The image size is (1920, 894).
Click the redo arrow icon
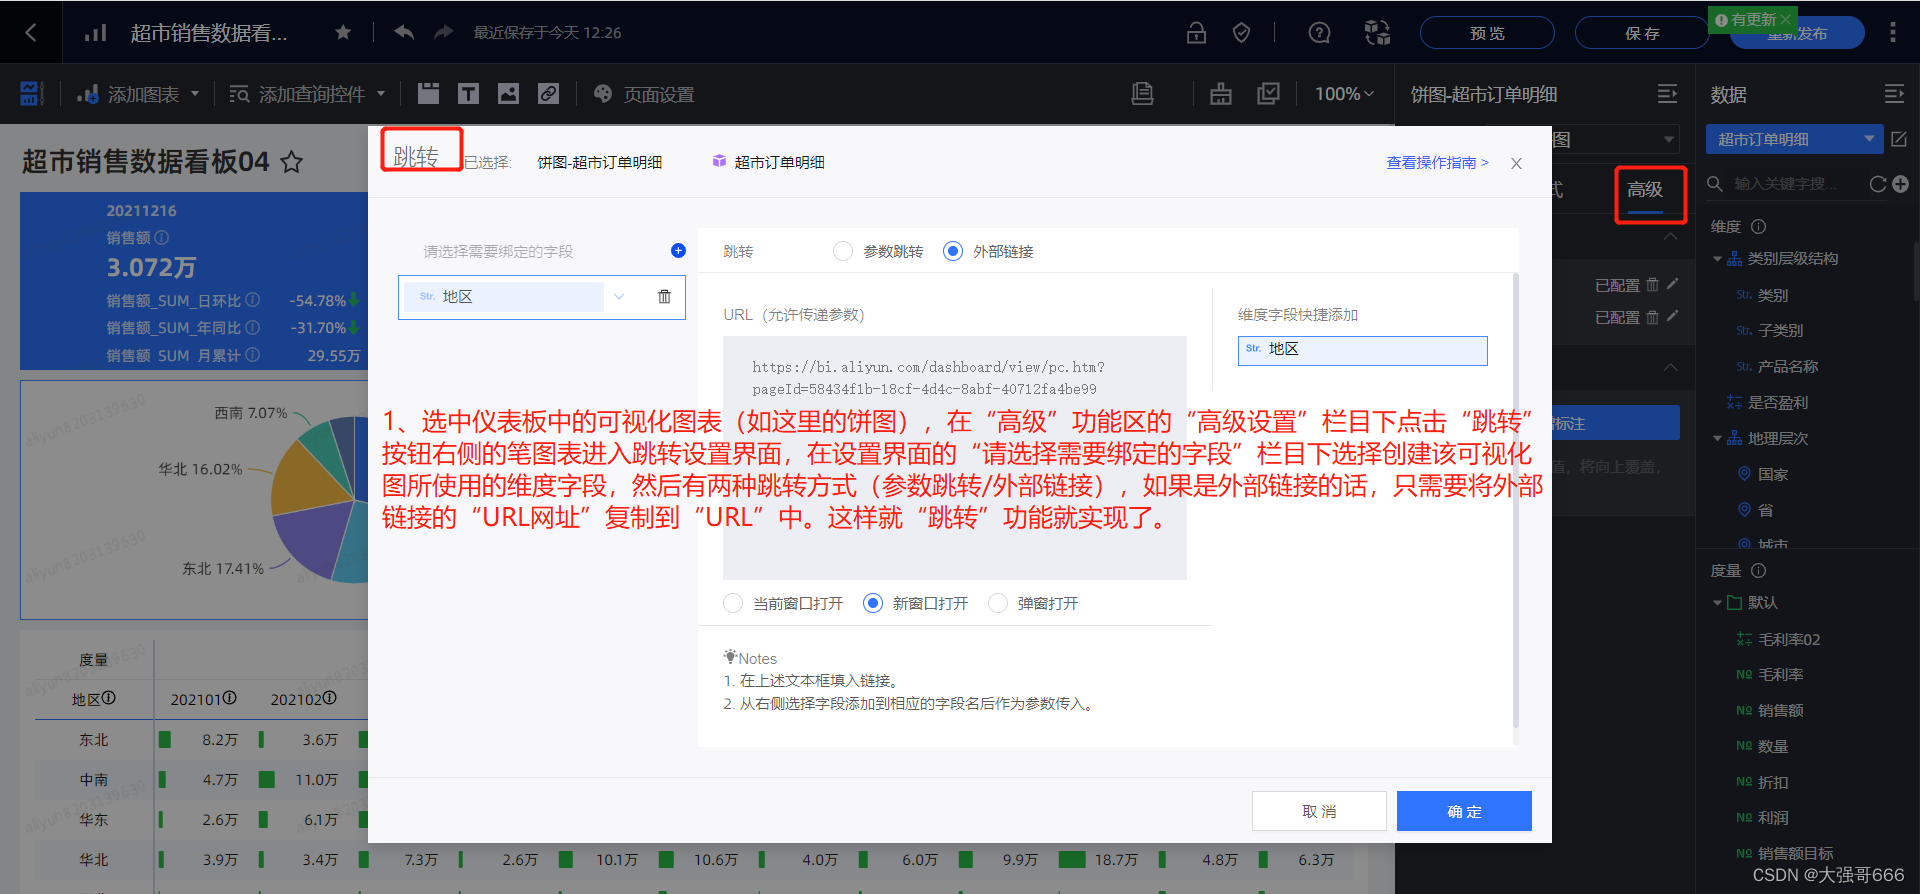click(x=444, y=33)
